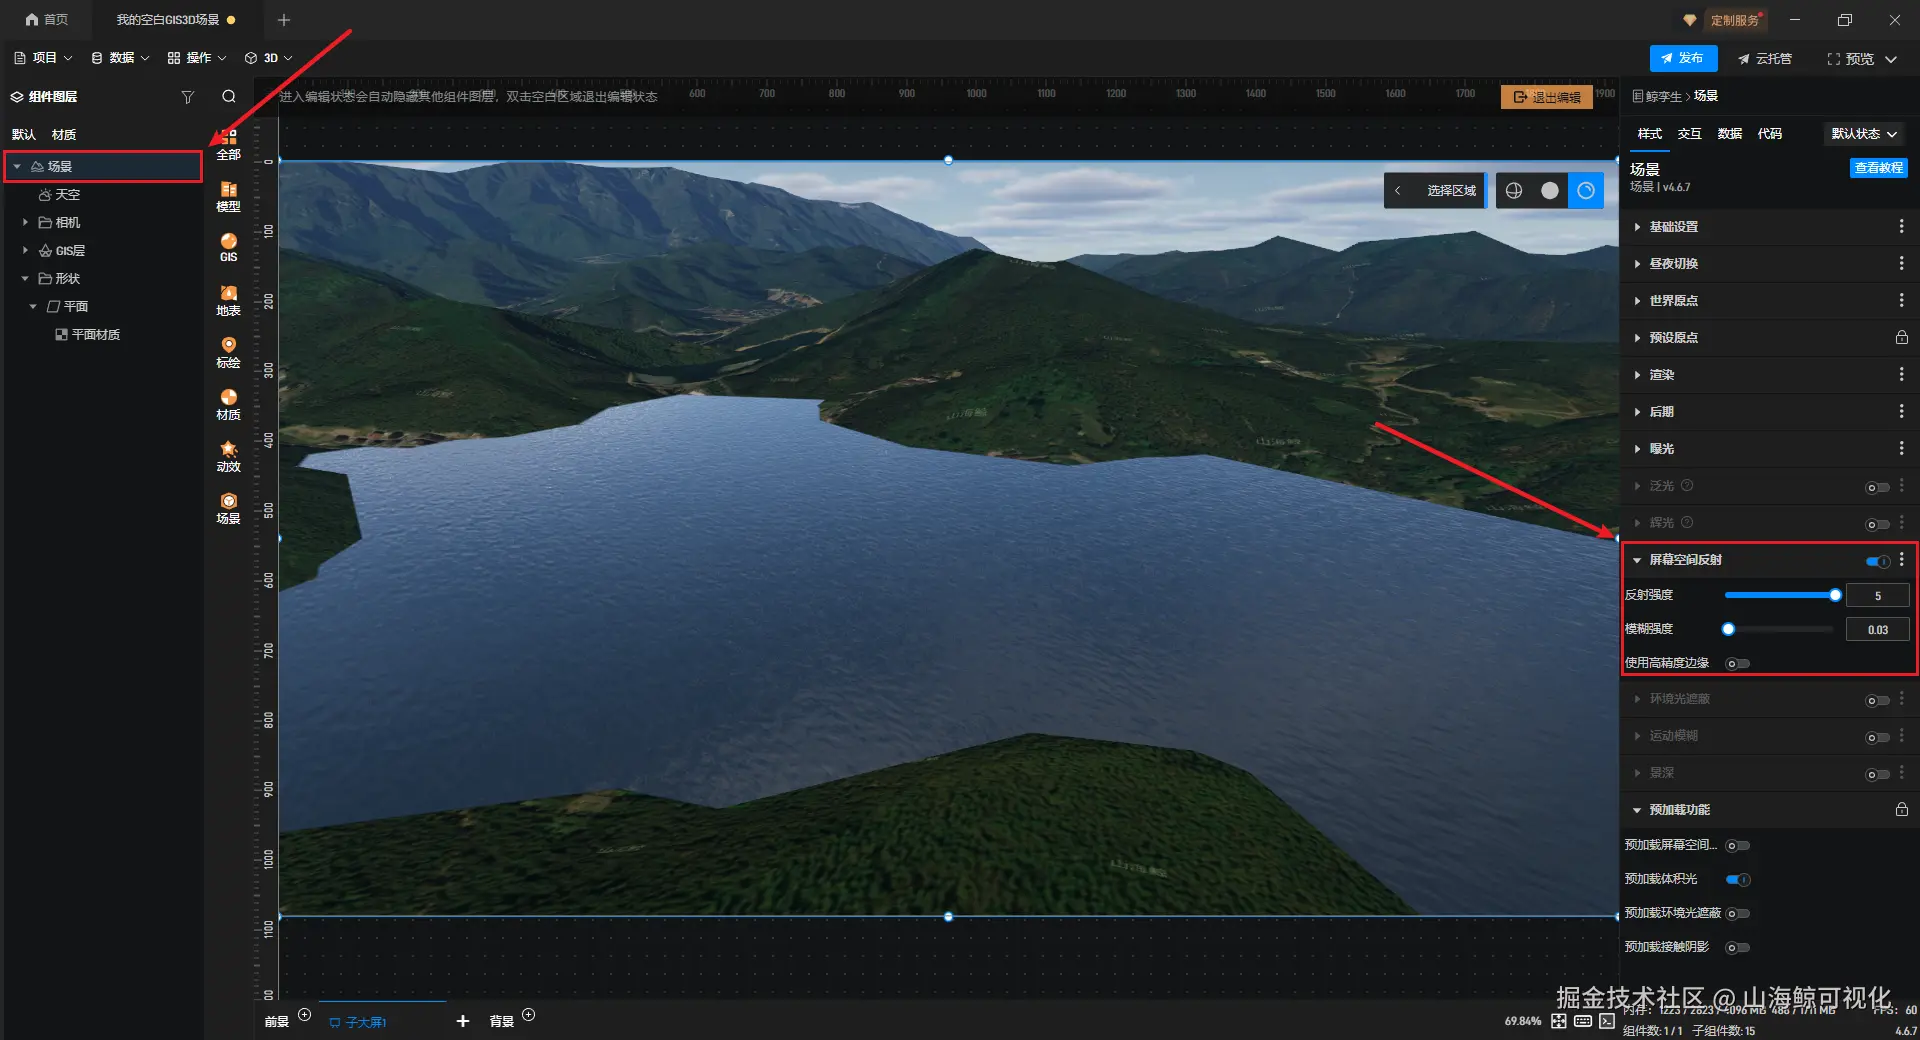Viewport: 1920px width, 1040px height.
Task: Open the 基础设置 more options menu
Action: pyautogui.click(x=1901, y=227)
